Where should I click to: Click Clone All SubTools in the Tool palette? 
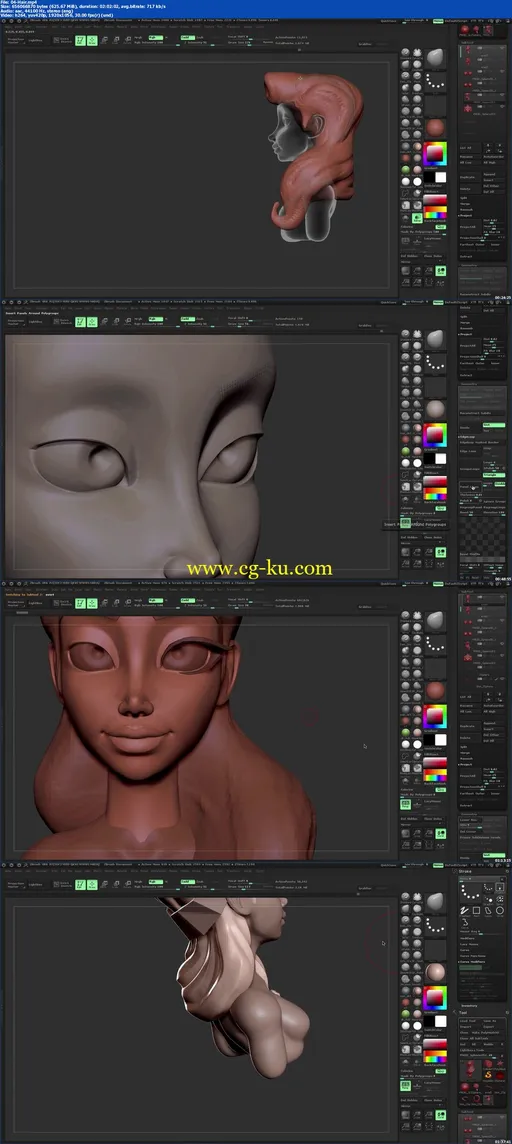tap(474, 1038)
